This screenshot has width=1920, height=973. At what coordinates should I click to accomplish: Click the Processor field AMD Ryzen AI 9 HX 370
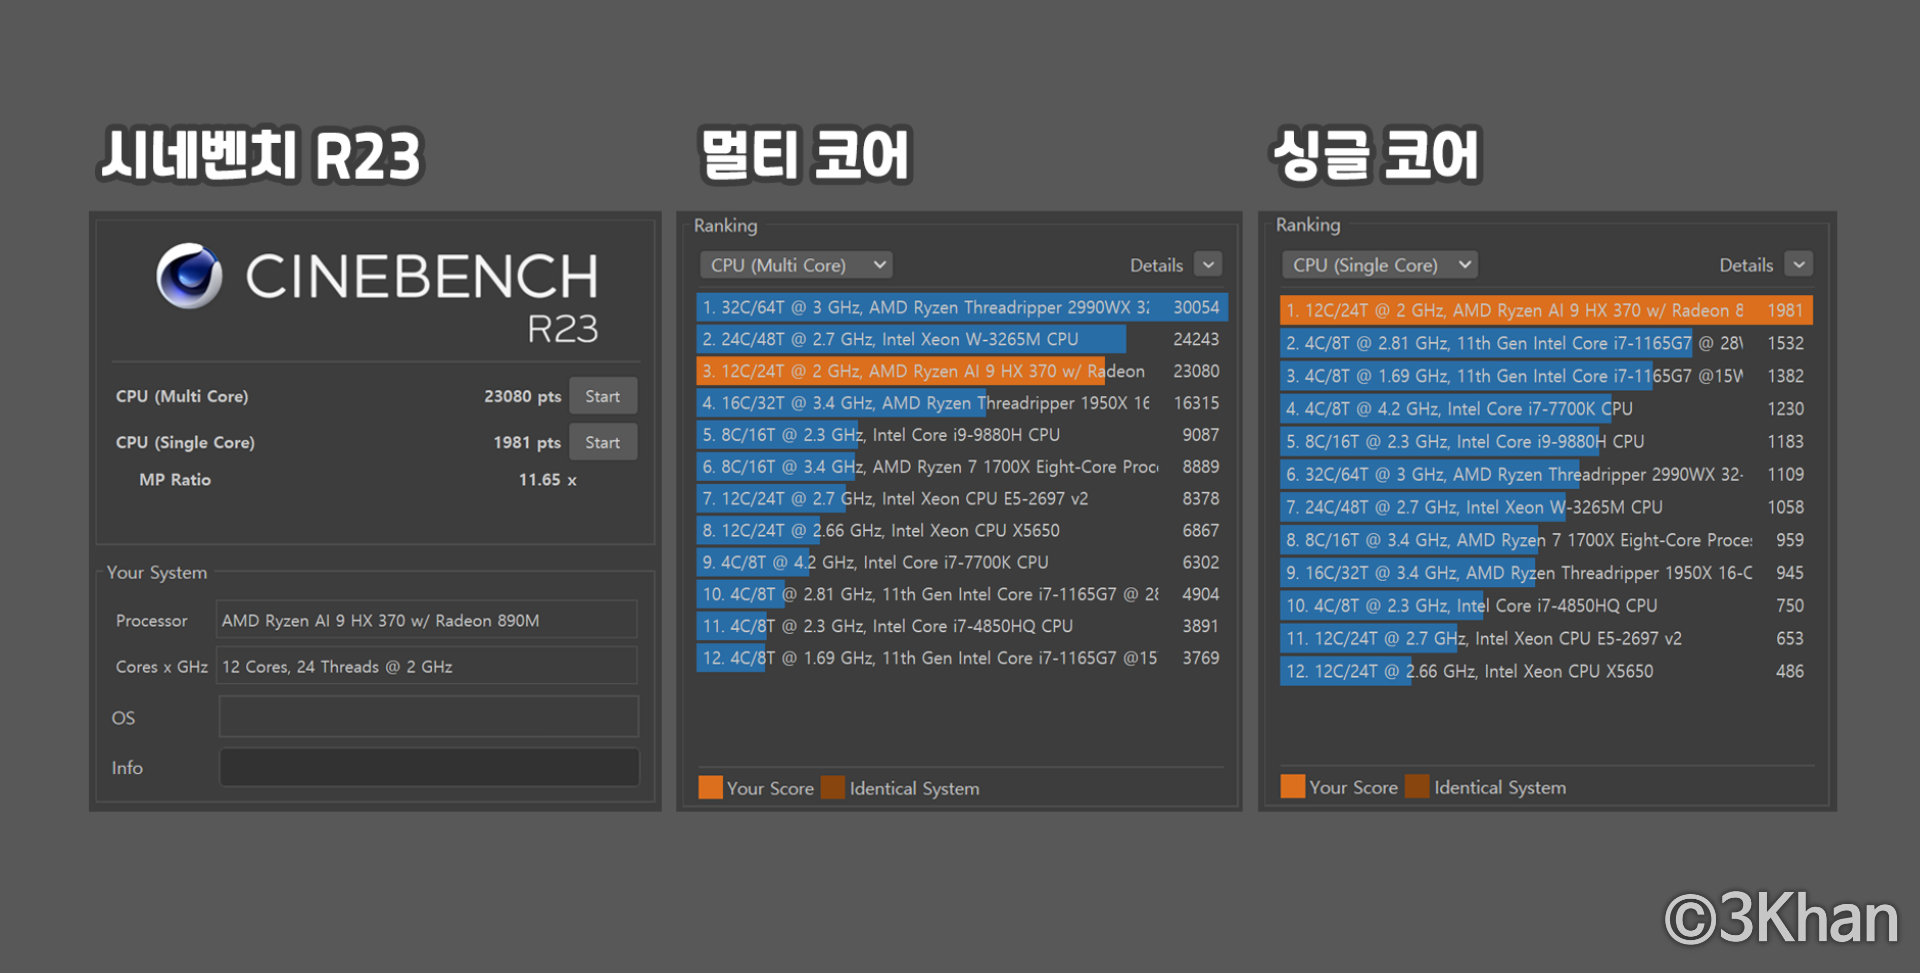427,620
